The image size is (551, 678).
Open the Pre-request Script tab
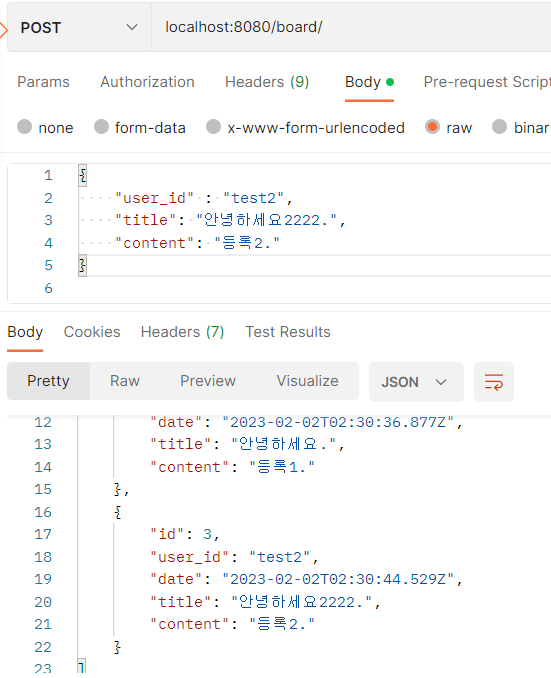coord(487,82)
